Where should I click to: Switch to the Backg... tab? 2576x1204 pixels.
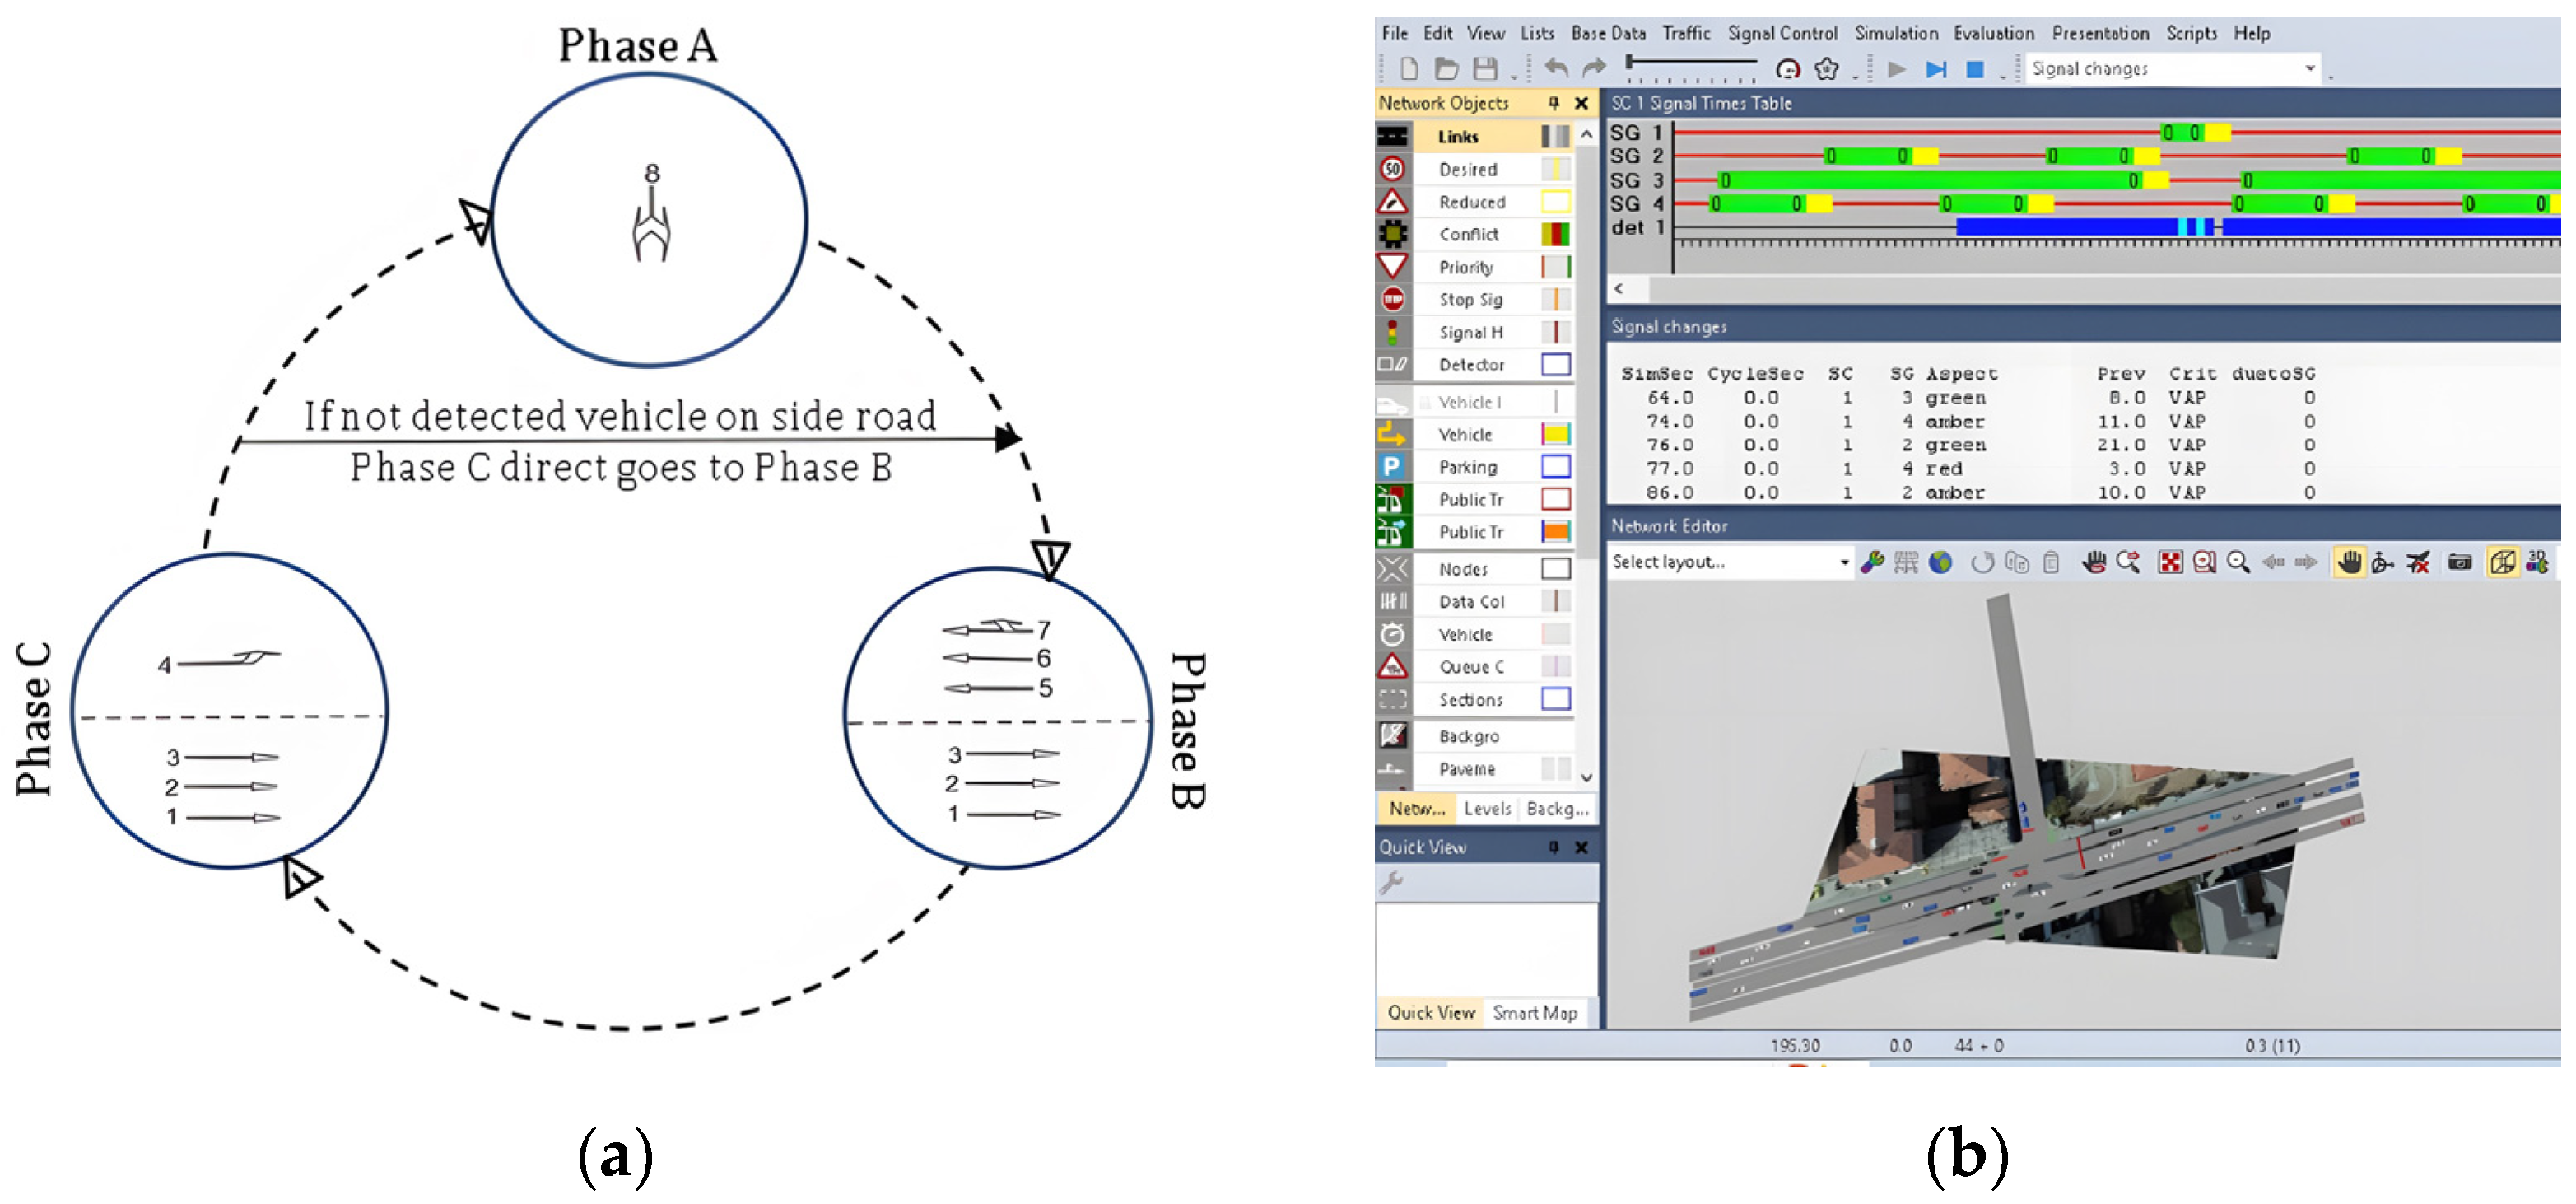pyautogui.click(x=1557, y=809)
